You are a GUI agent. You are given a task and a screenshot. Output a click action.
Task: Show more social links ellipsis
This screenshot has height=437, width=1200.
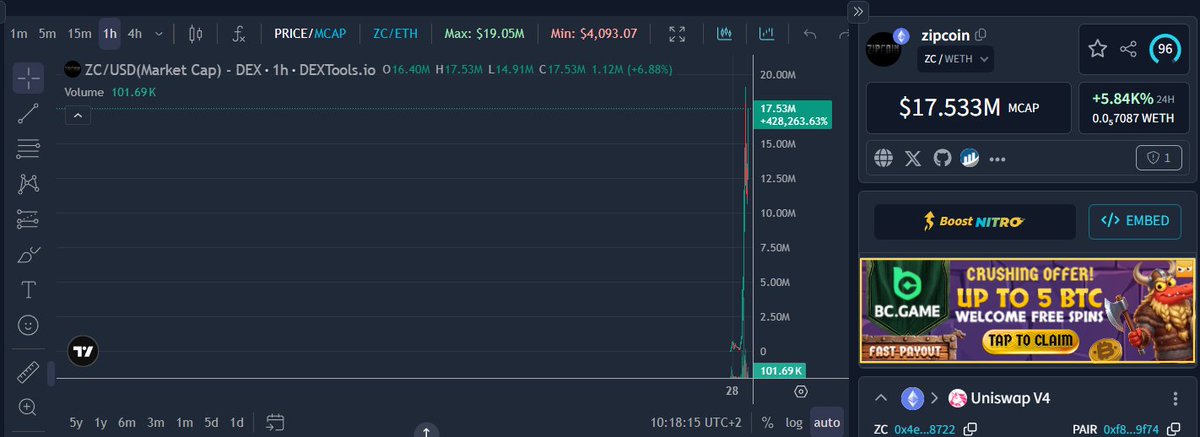pos(998,159)
